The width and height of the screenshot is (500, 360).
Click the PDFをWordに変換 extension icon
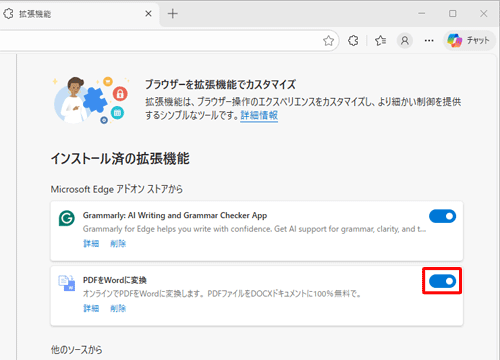click(67, 283)
